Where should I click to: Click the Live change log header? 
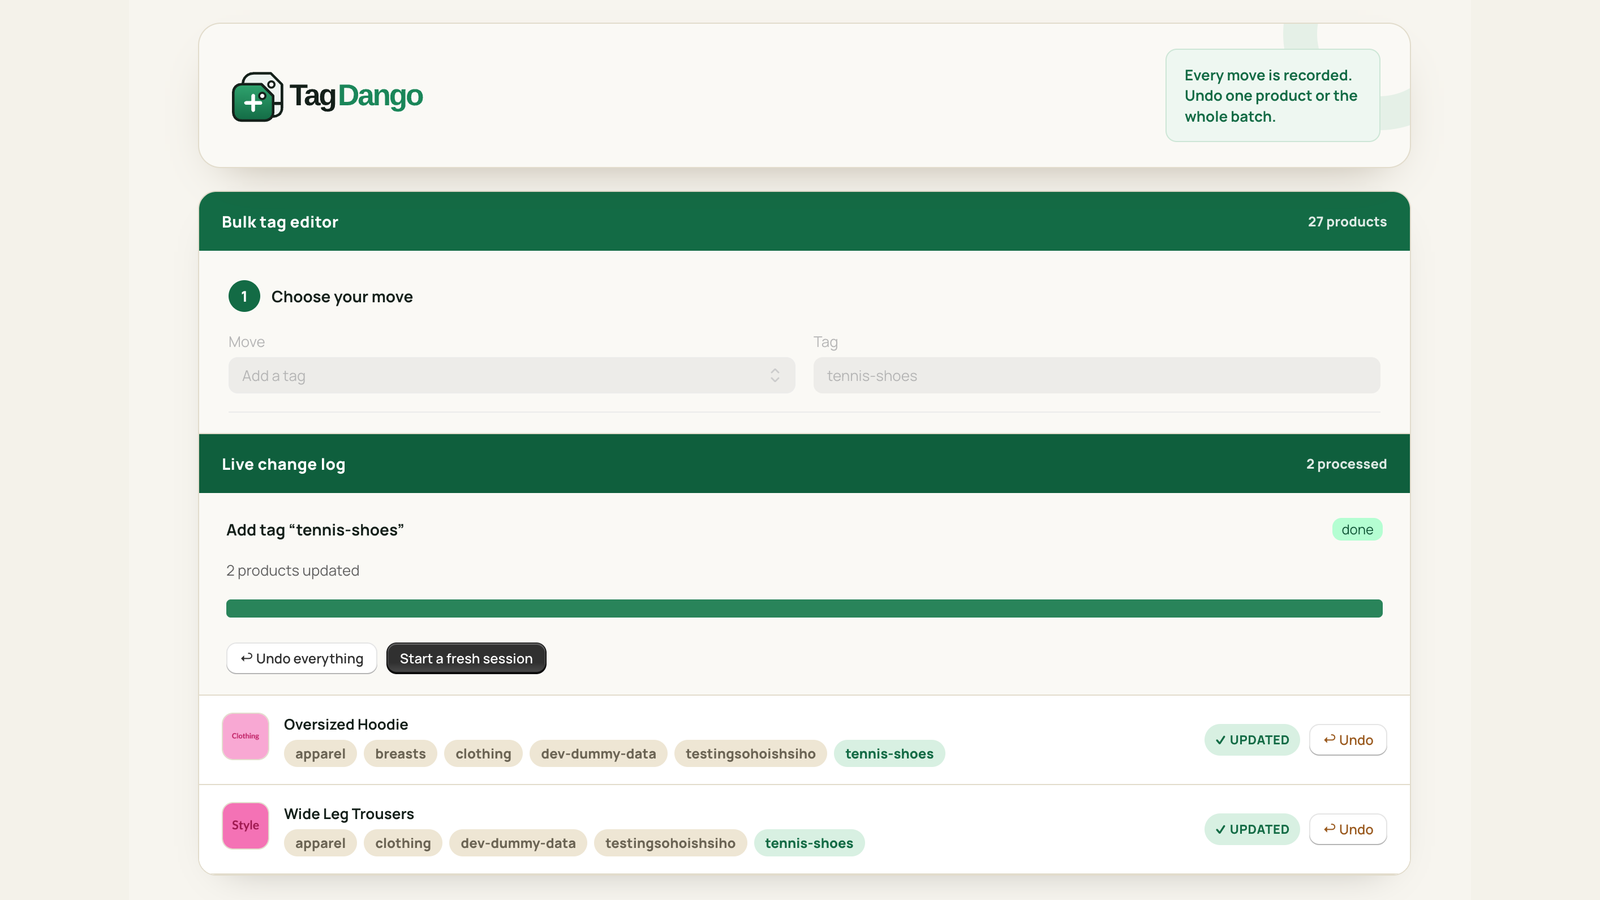[804, 464]
